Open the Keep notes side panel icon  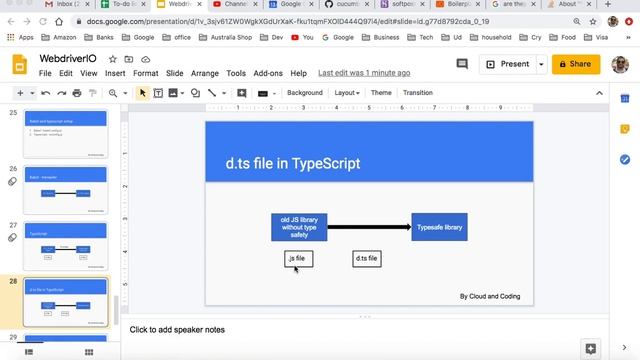click(624, 129)
